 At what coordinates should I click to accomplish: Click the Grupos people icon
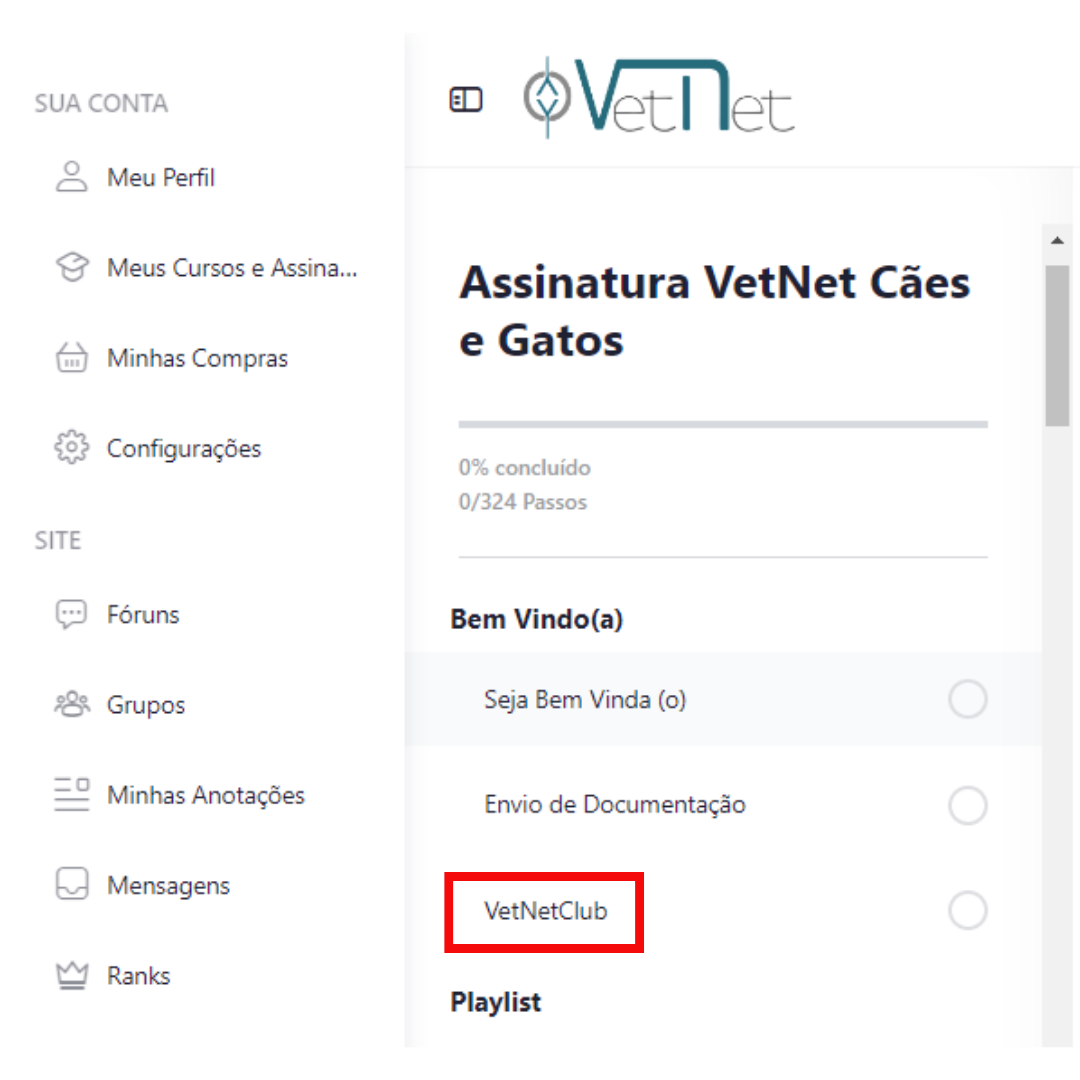coord(71,704)
